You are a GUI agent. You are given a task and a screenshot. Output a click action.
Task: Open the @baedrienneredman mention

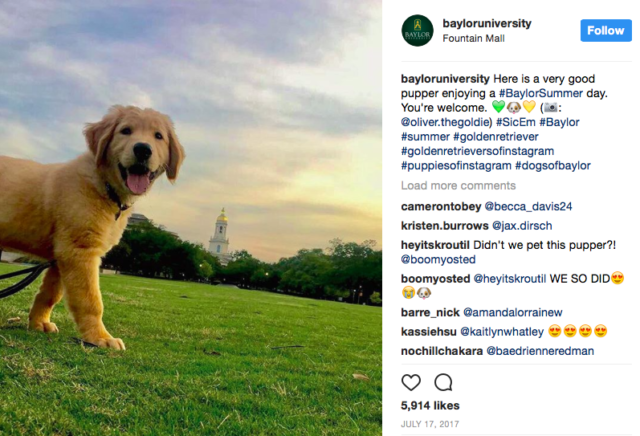(539, 351)
